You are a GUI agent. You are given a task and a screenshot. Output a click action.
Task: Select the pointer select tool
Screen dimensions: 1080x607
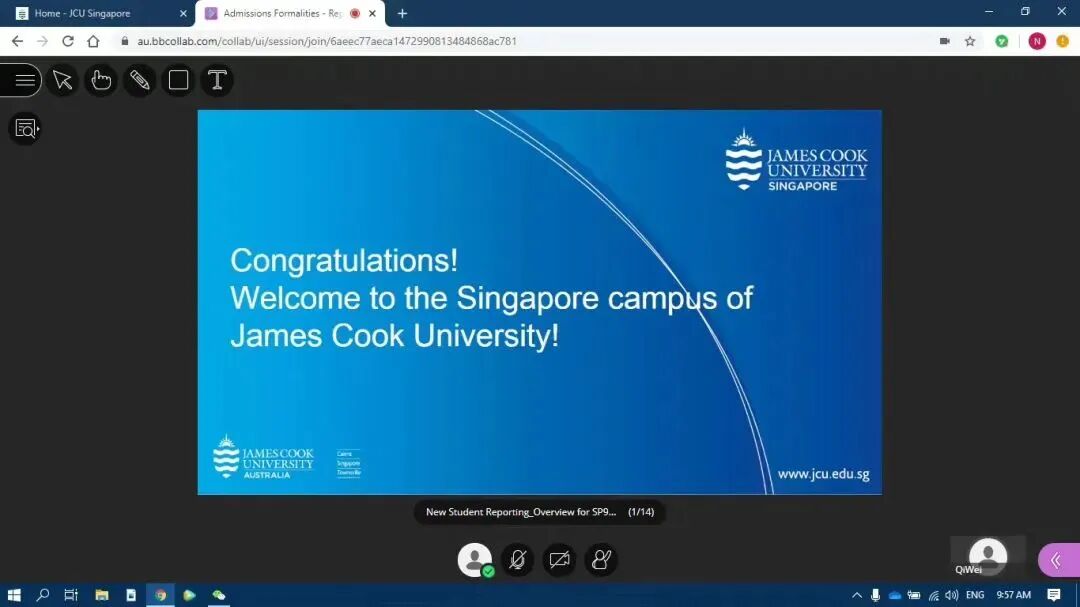63,80
